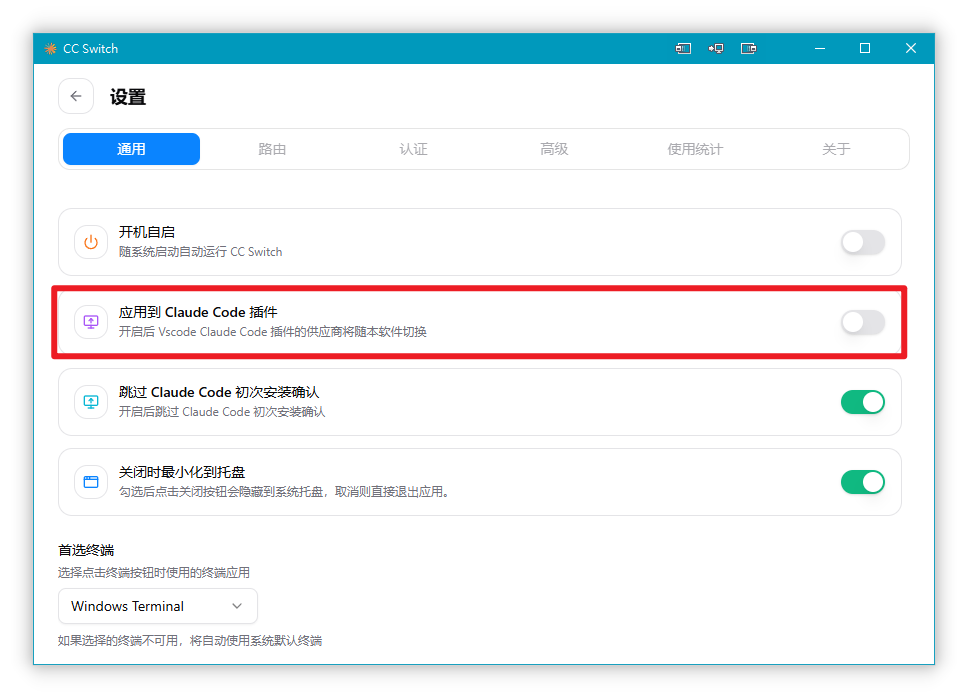Viewport: 968px width, 698px height.
Task: Close the CC Switch window
Action: click(x=911, y=48)
